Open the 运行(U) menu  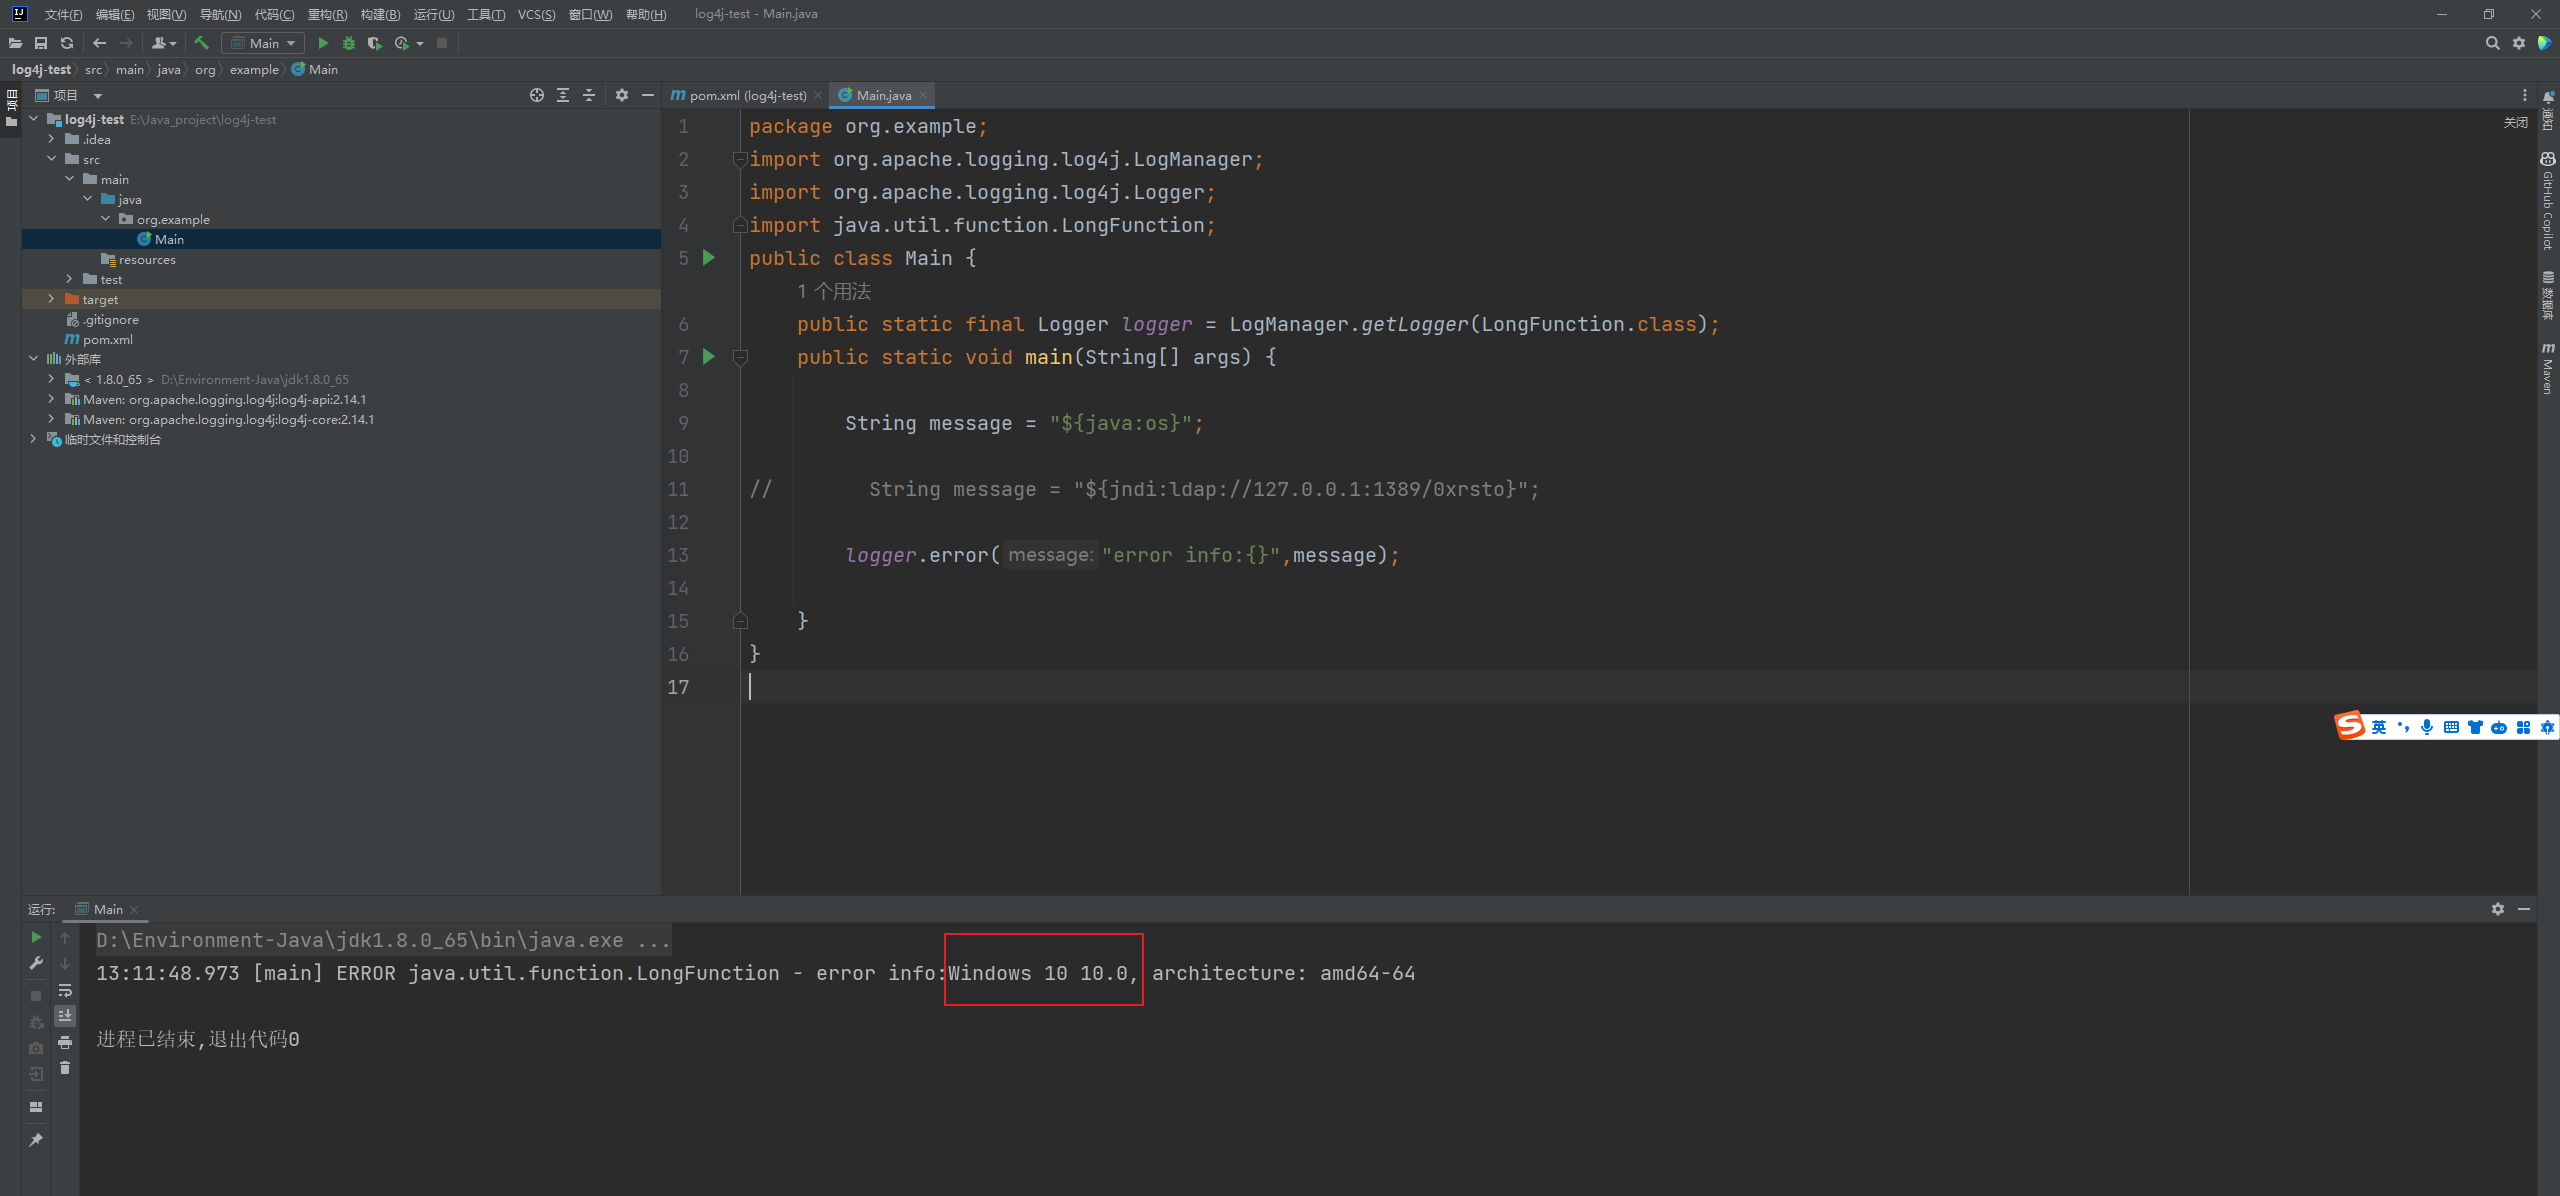433,14
